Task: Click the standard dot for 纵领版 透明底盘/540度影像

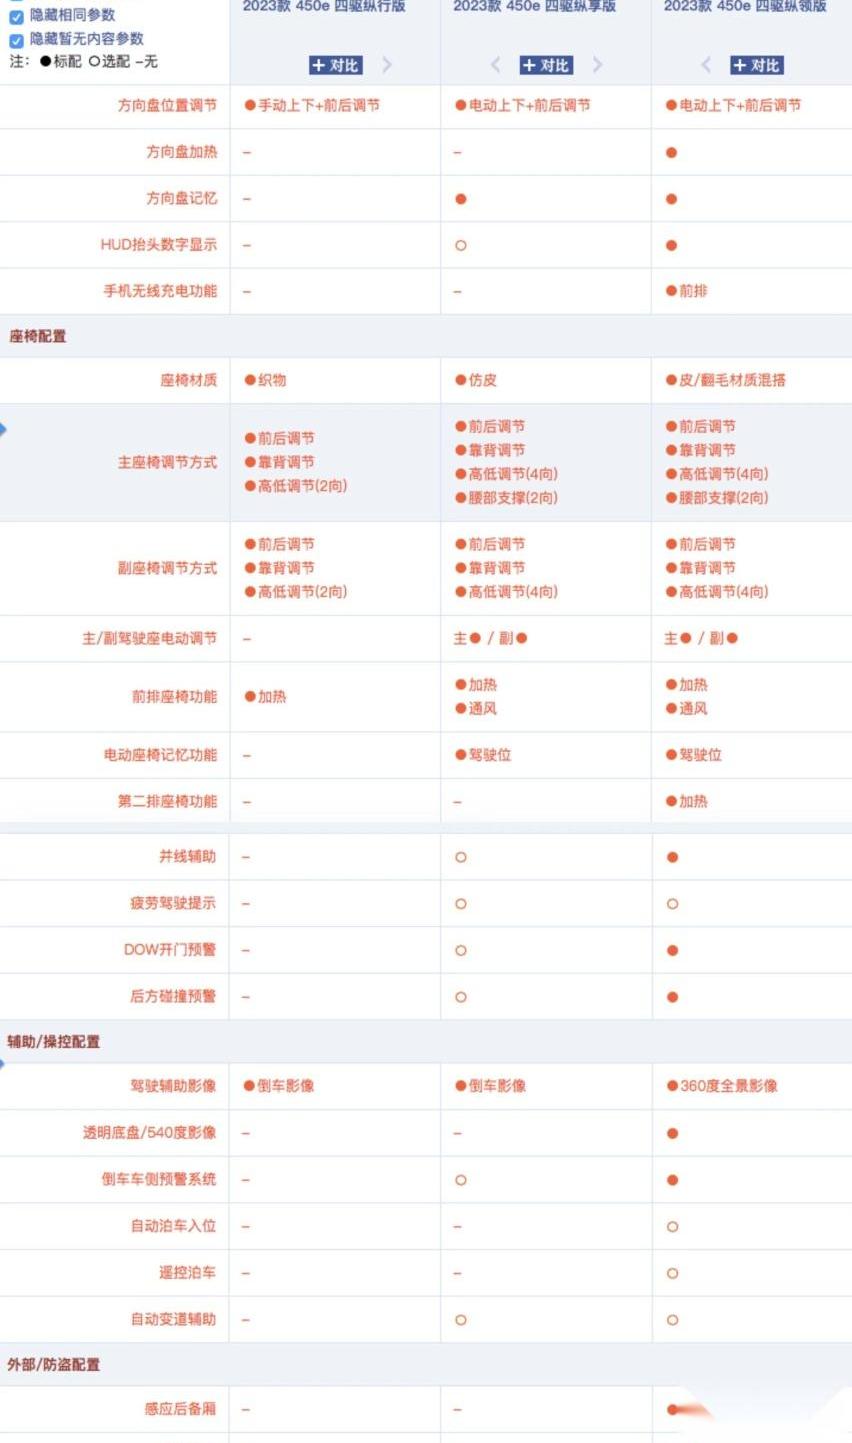Action: (672, 1134)
